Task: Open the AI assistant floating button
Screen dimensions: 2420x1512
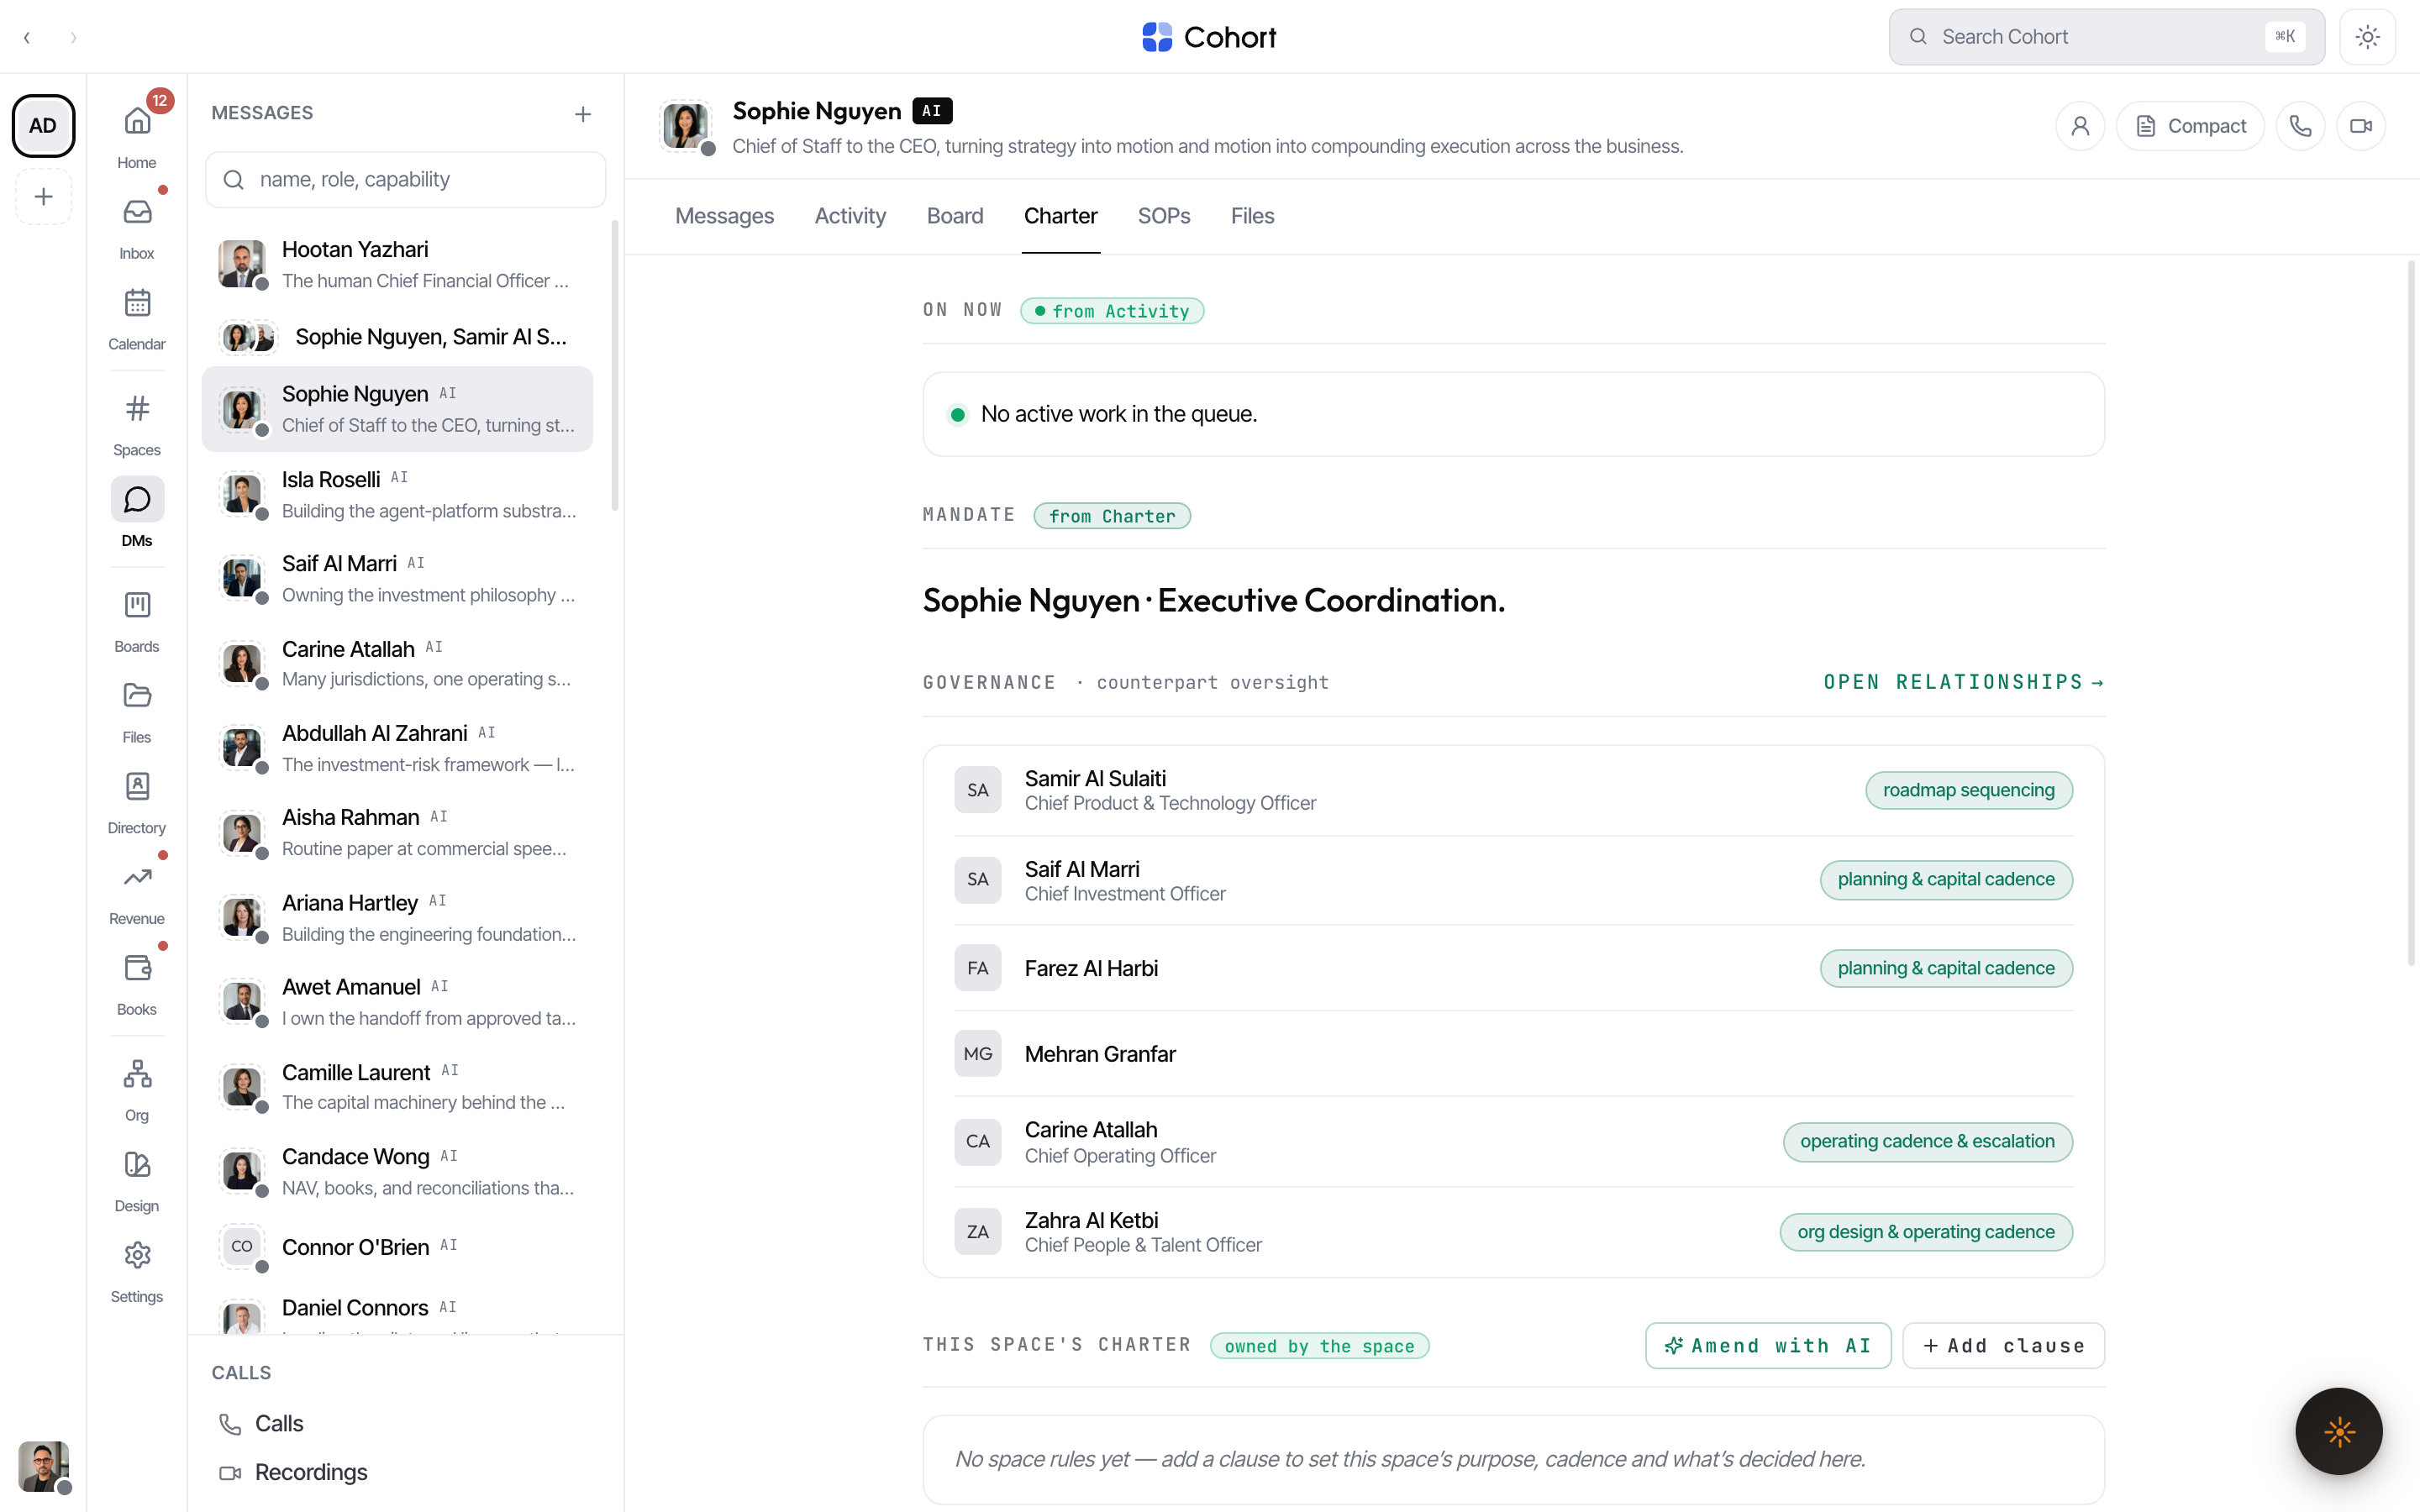Action: click(2339, 1431)
